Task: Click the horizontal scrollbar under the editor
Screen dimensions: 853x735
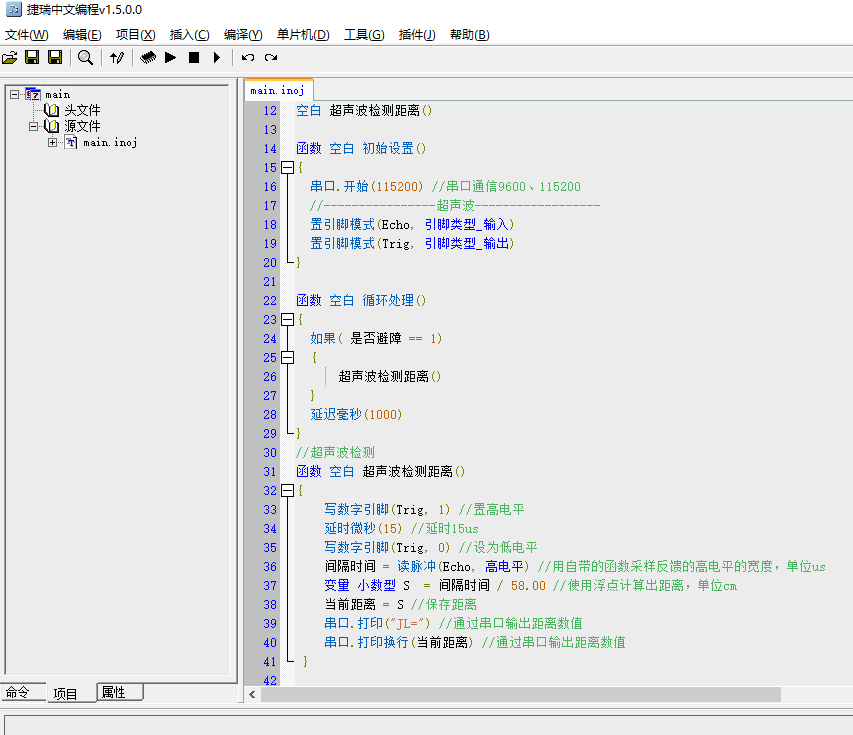Action: [520, 694]
